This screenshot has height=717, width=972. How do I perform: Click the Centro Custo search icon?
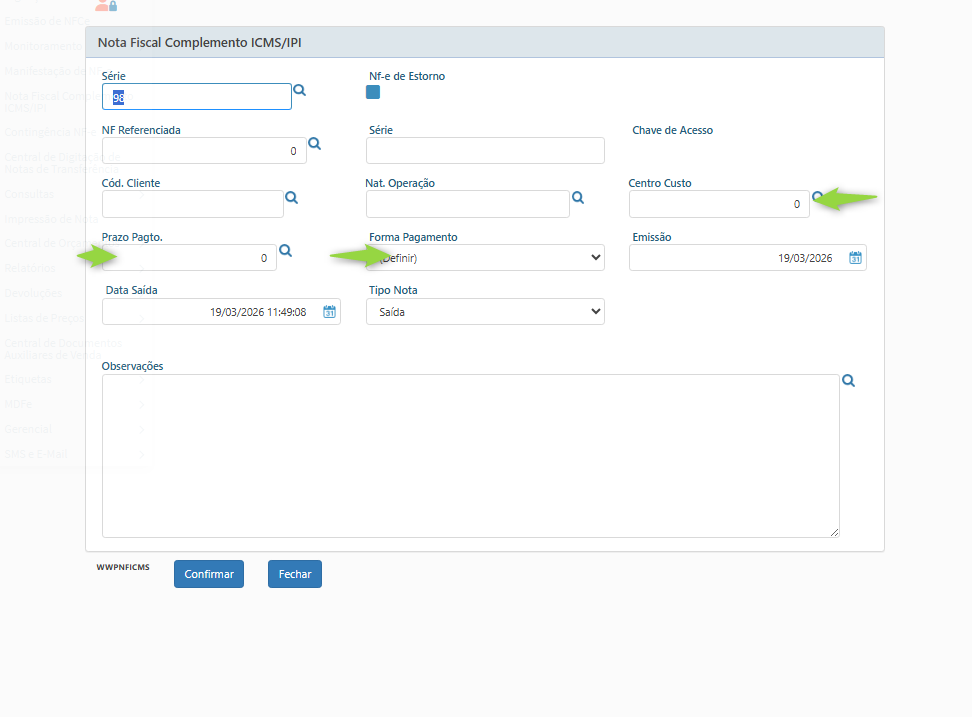coord(817,197)
